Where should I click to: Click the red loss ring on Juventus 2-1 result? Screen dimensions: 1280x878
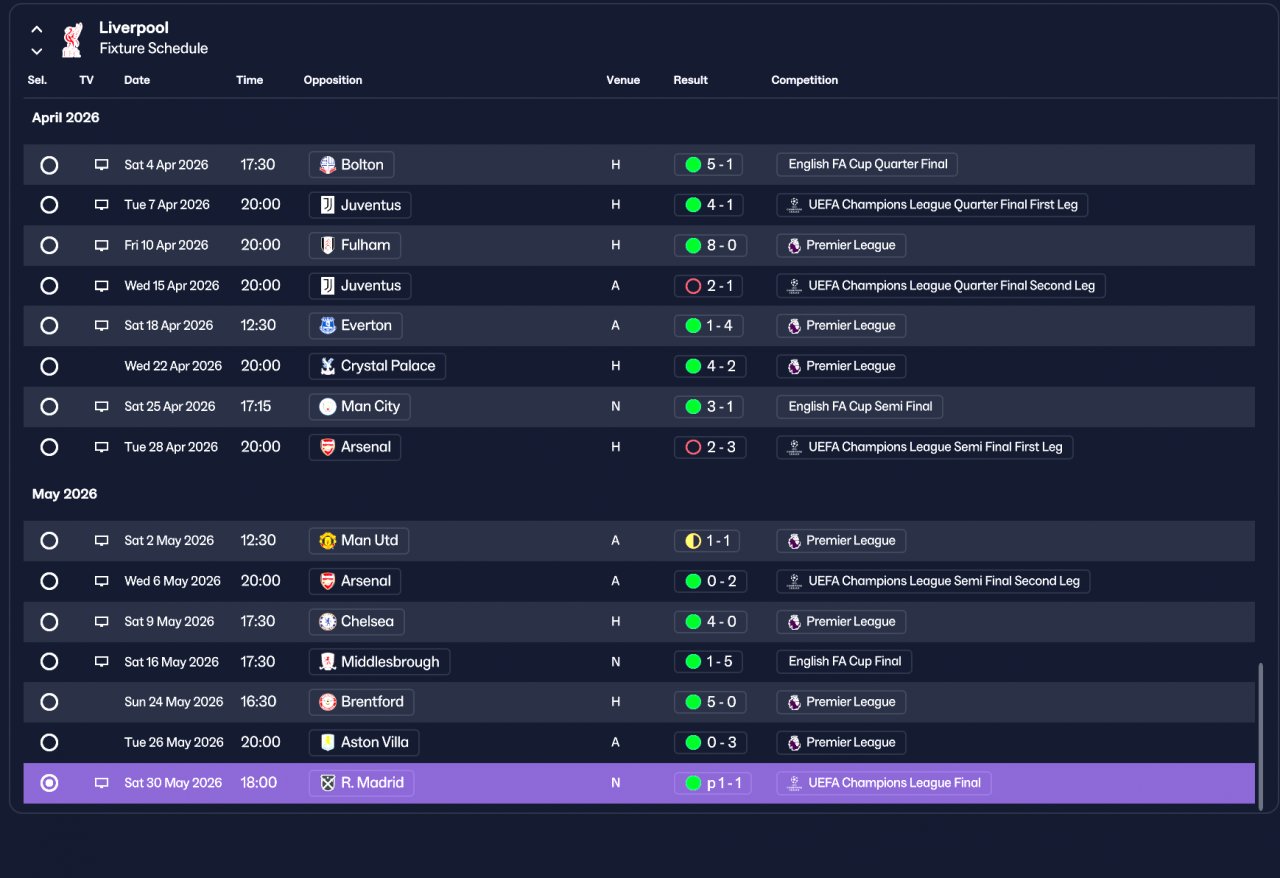click(693, 286)
